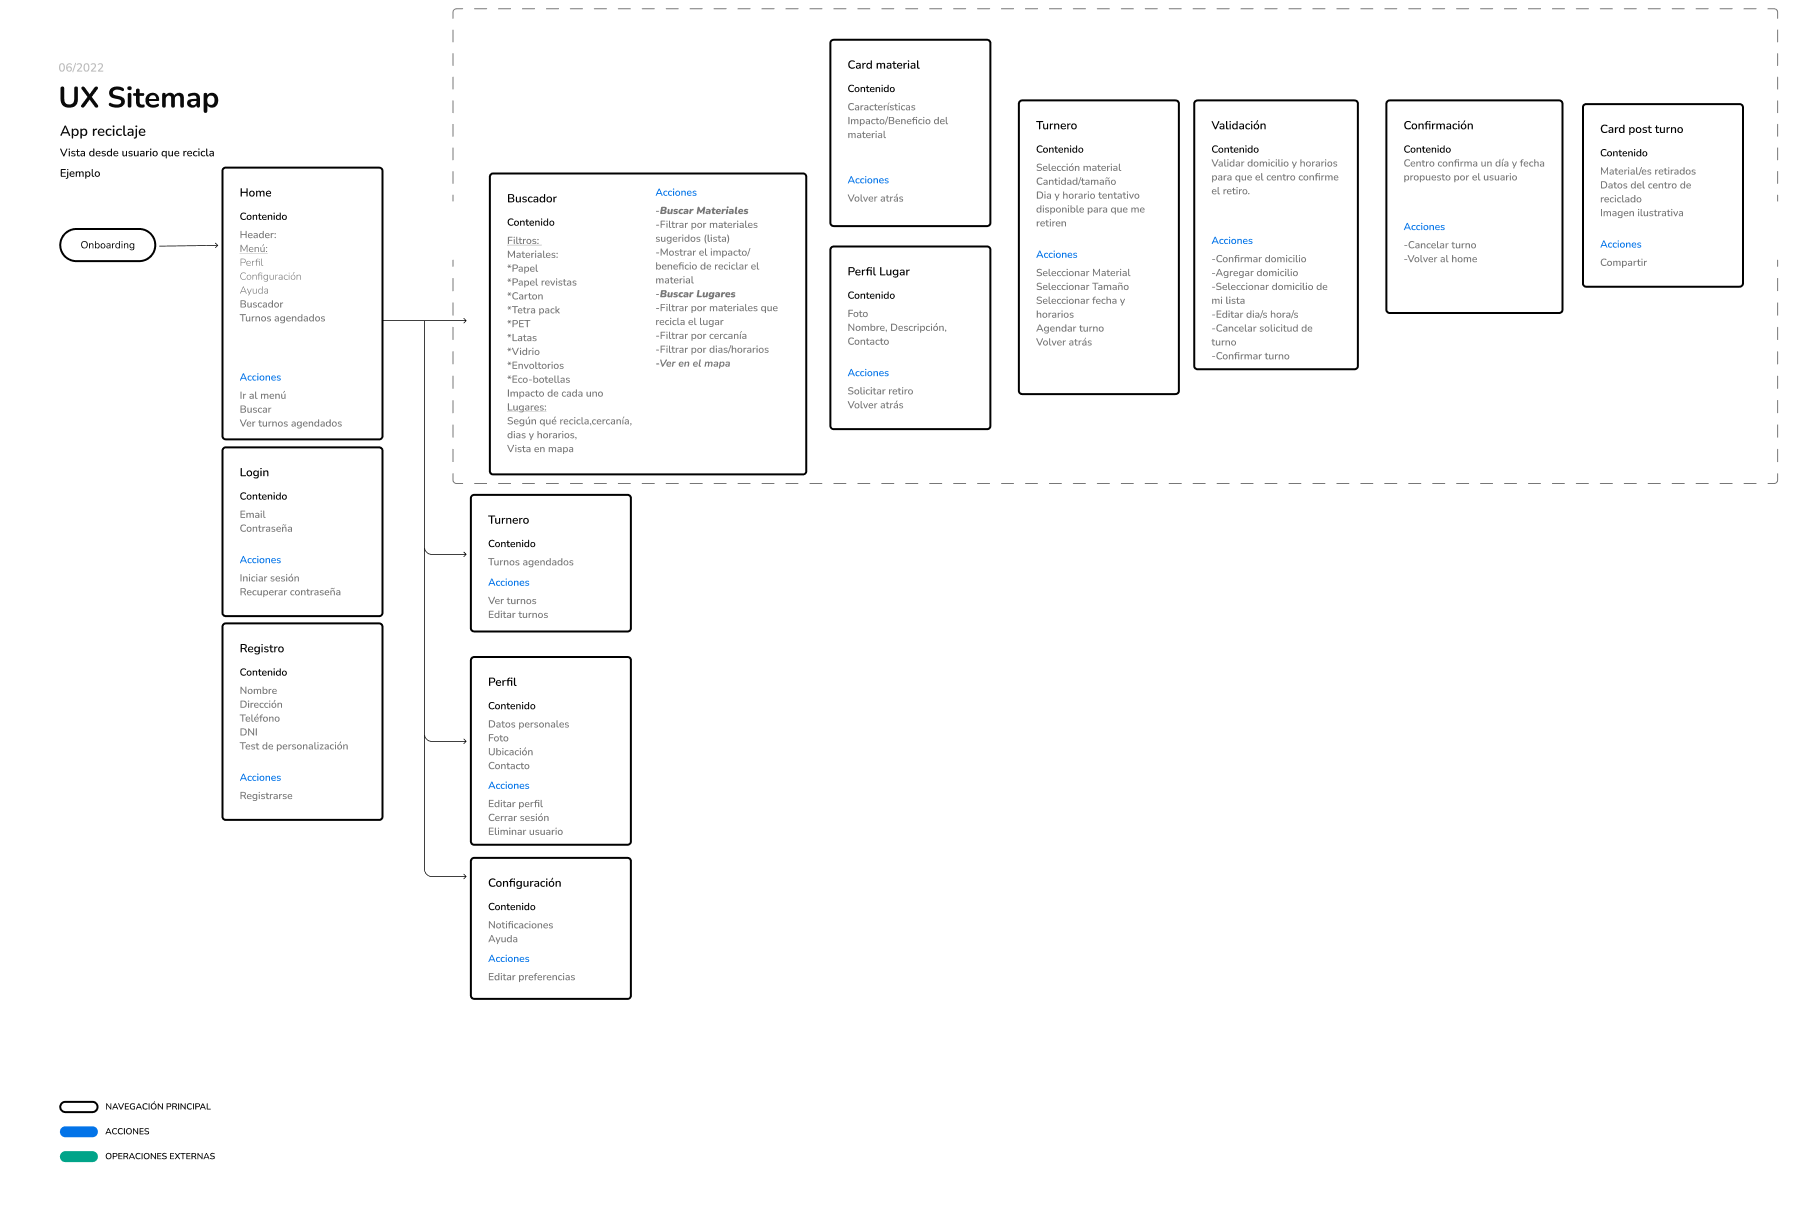This screenshot has height=1222, width=1812.
Task: Select *Papel revistas material
Action: tap(542, 283)
